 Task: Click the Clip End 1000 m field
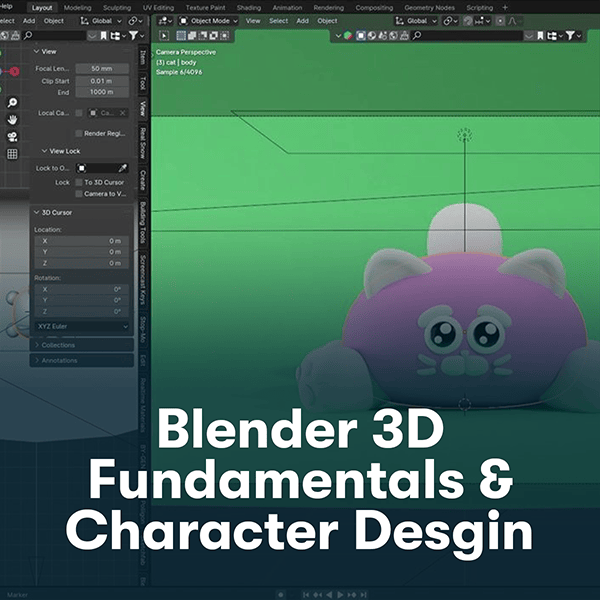tap(102, 92)
